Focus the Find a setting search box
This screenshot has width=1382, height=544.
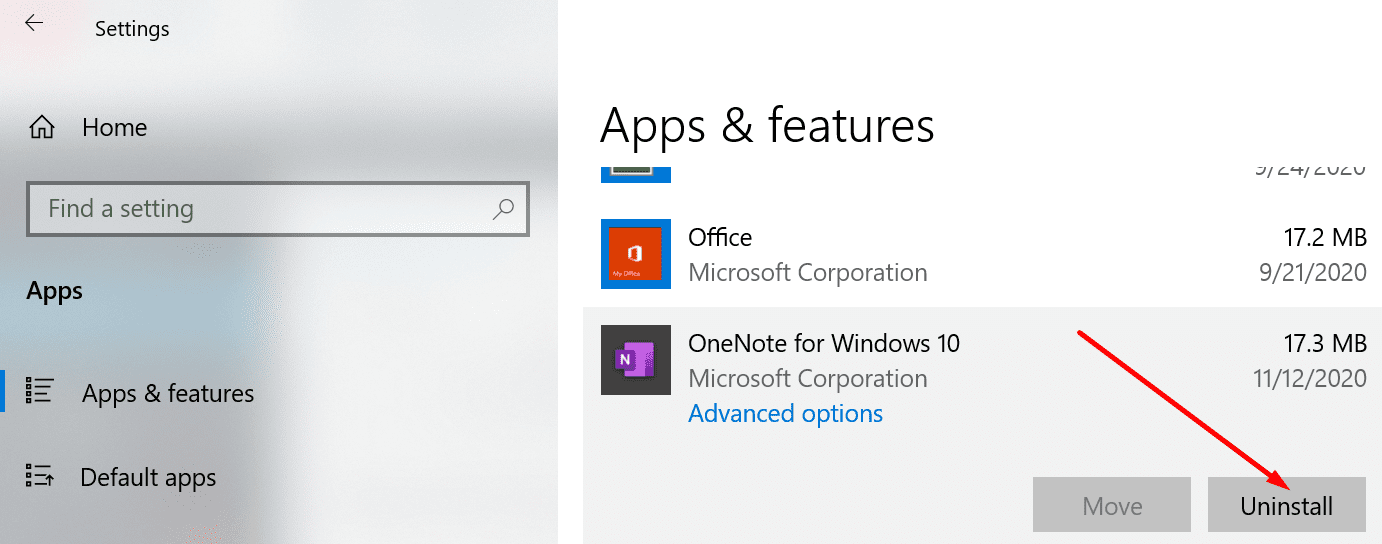point(278,209)
